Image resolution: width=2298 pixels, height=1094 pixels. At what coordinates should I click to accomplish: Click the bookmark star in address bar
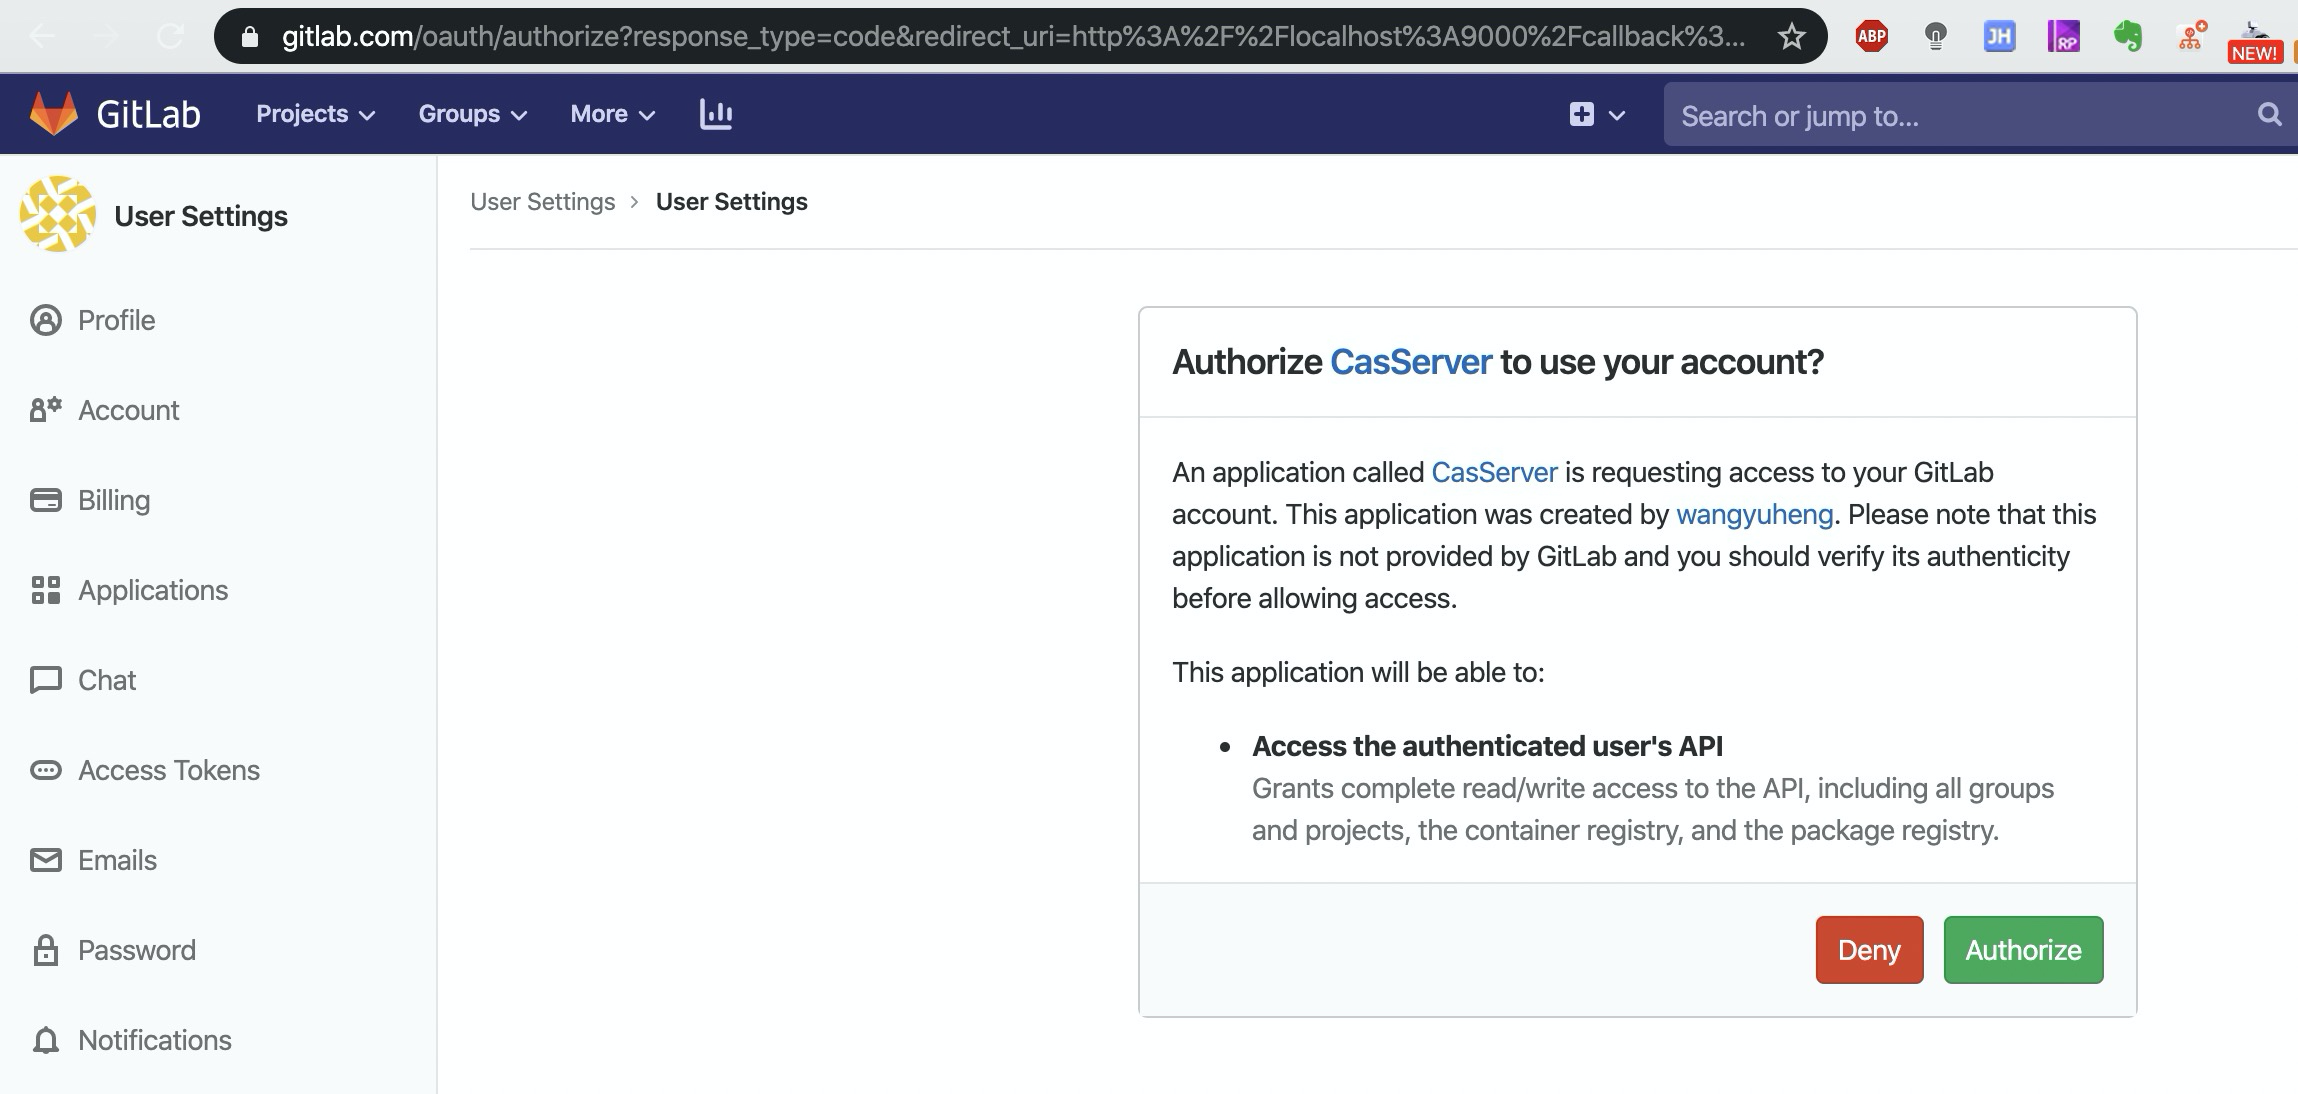[1791, 37]
